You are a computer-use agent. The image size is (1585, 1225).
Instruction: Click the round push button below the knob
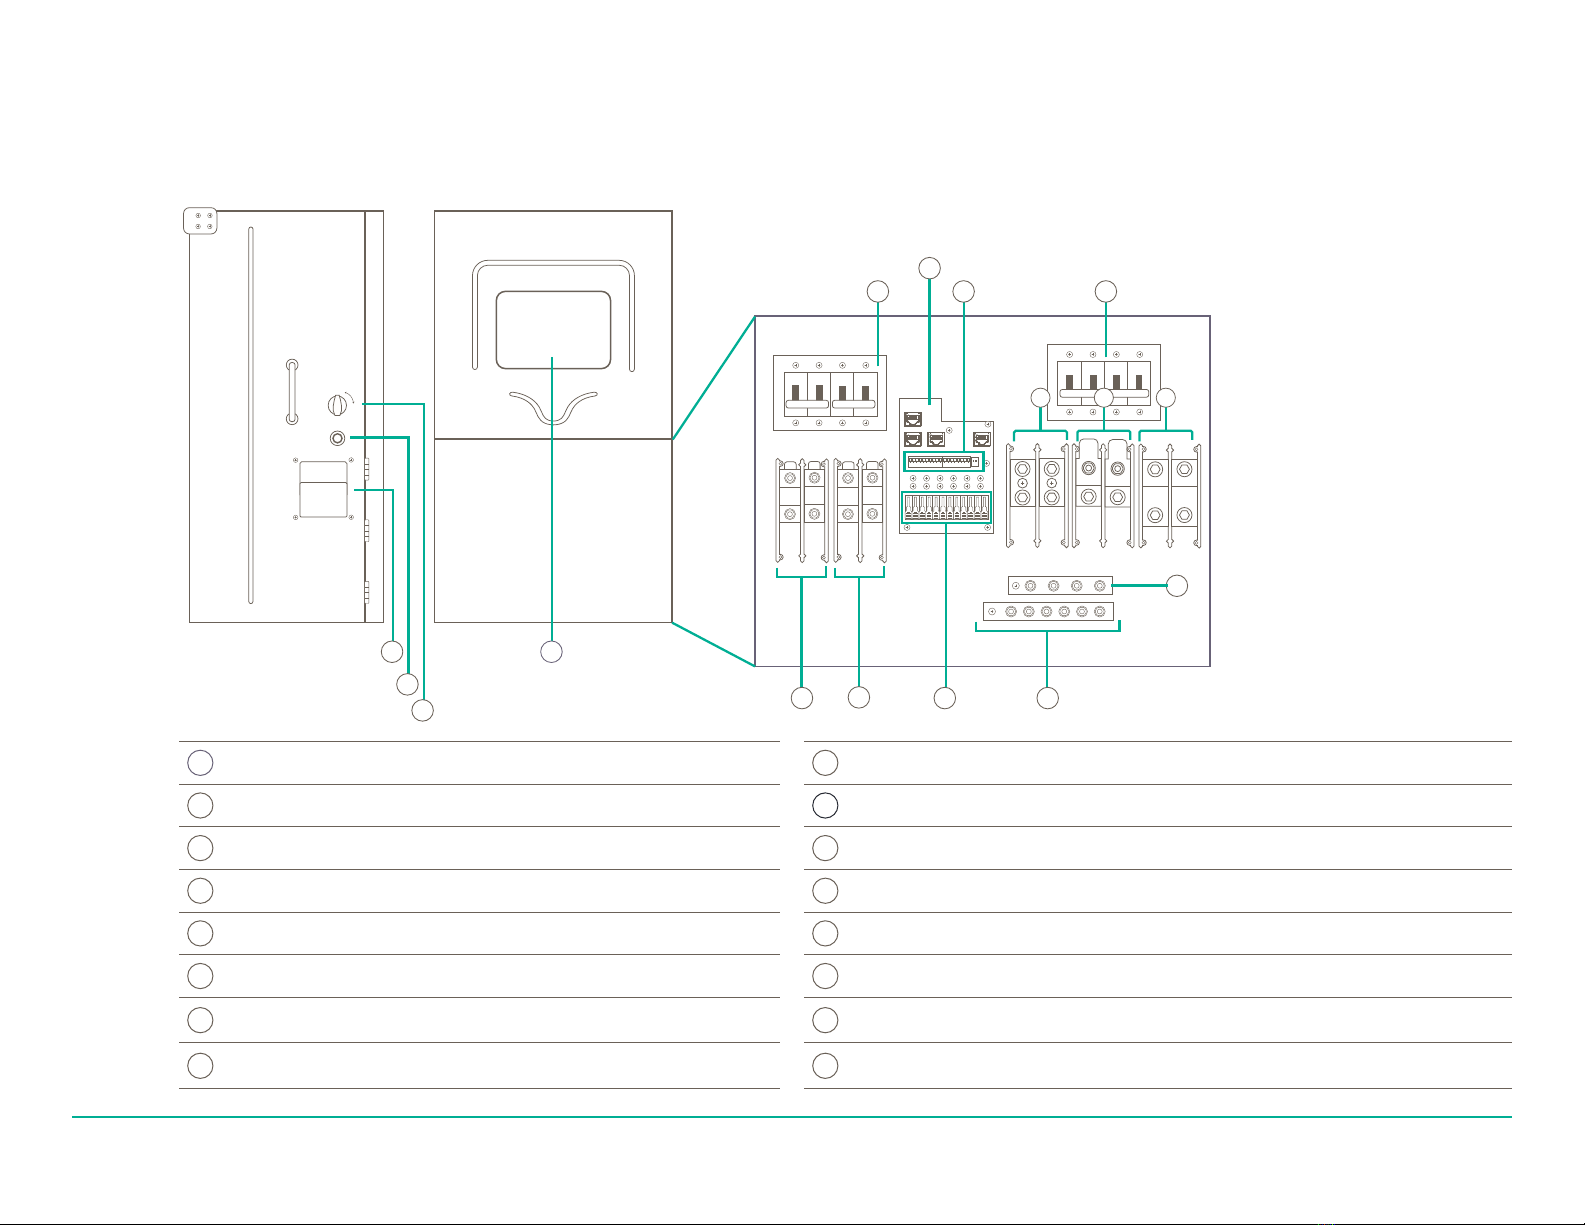[x=338, y=438]
